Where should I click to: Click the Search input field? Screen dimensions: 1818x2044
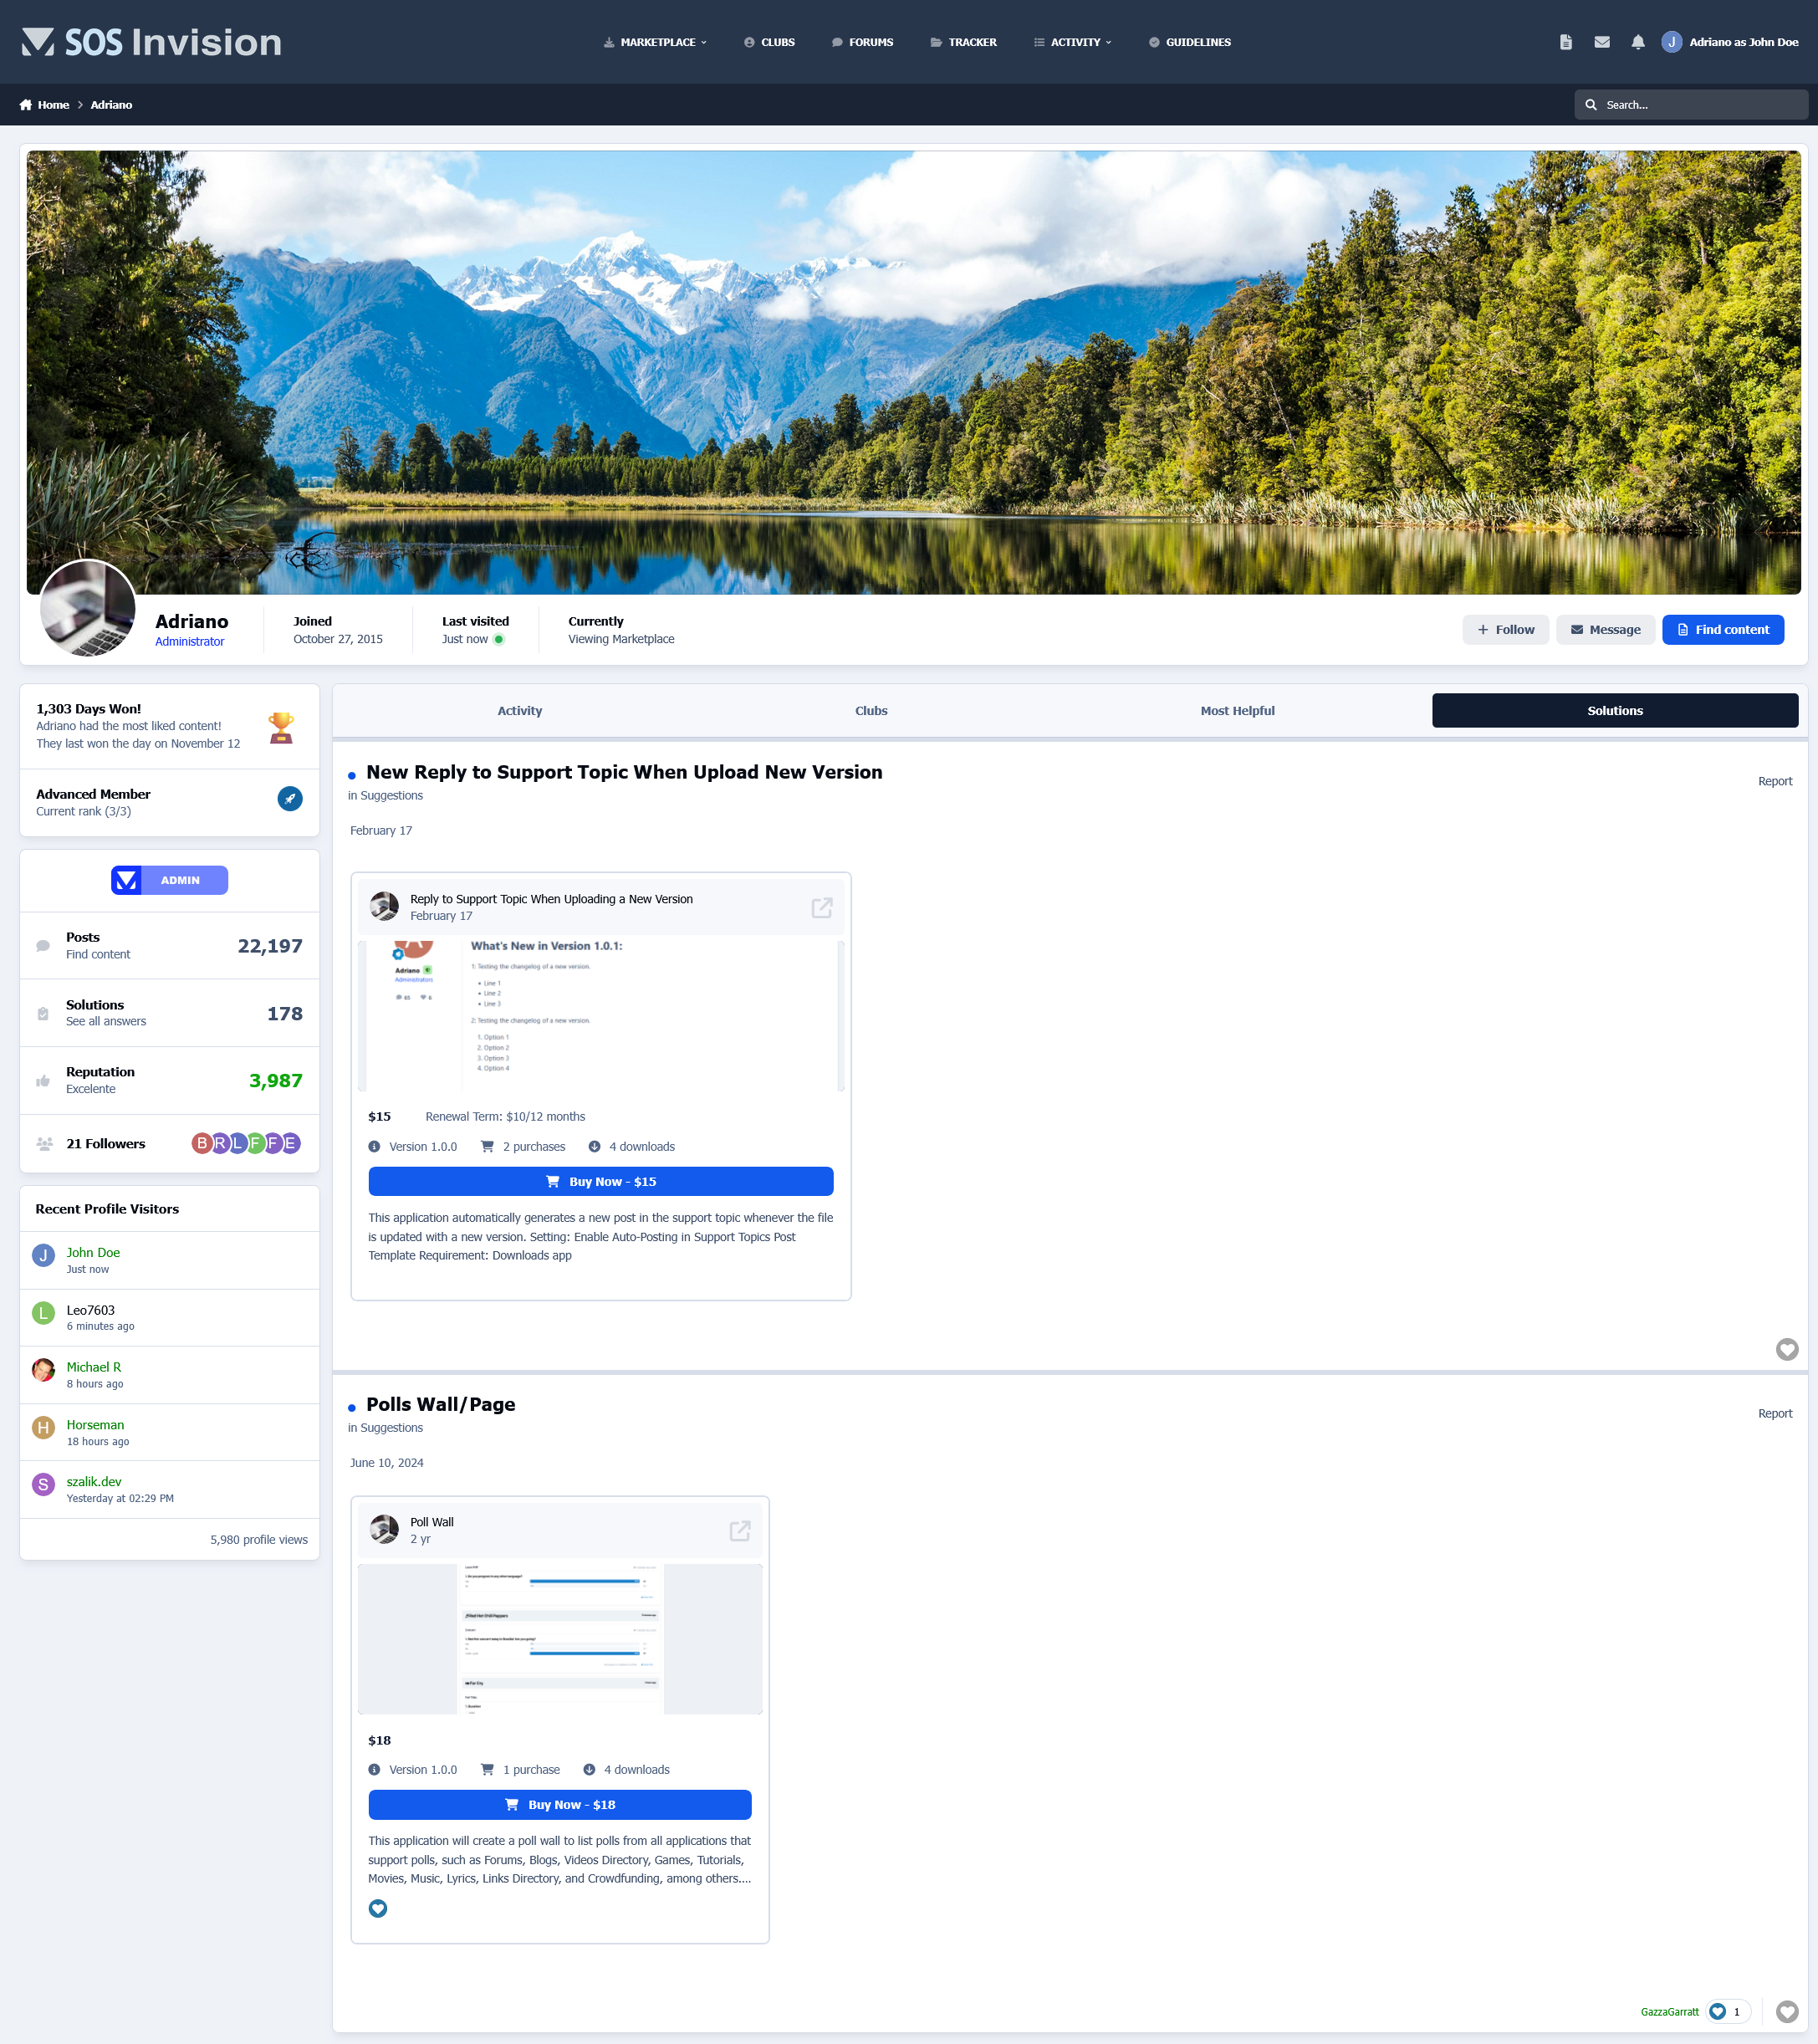(x=1700, y=105)
